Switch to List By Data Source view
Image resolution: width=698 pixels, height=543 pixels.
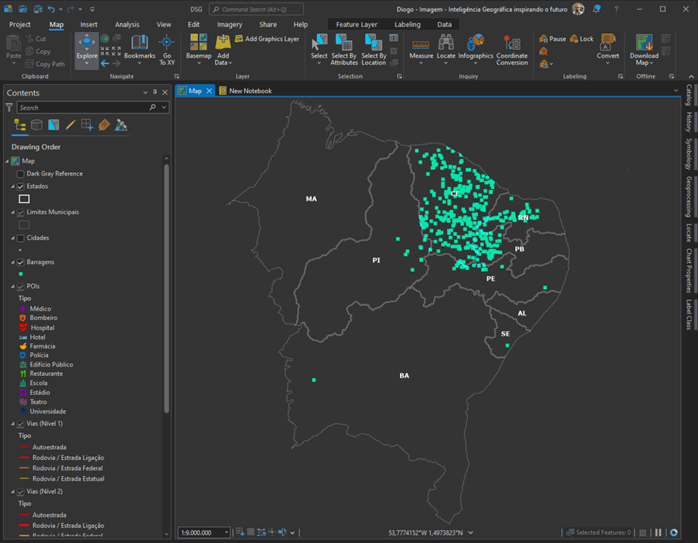coord(37,125)
